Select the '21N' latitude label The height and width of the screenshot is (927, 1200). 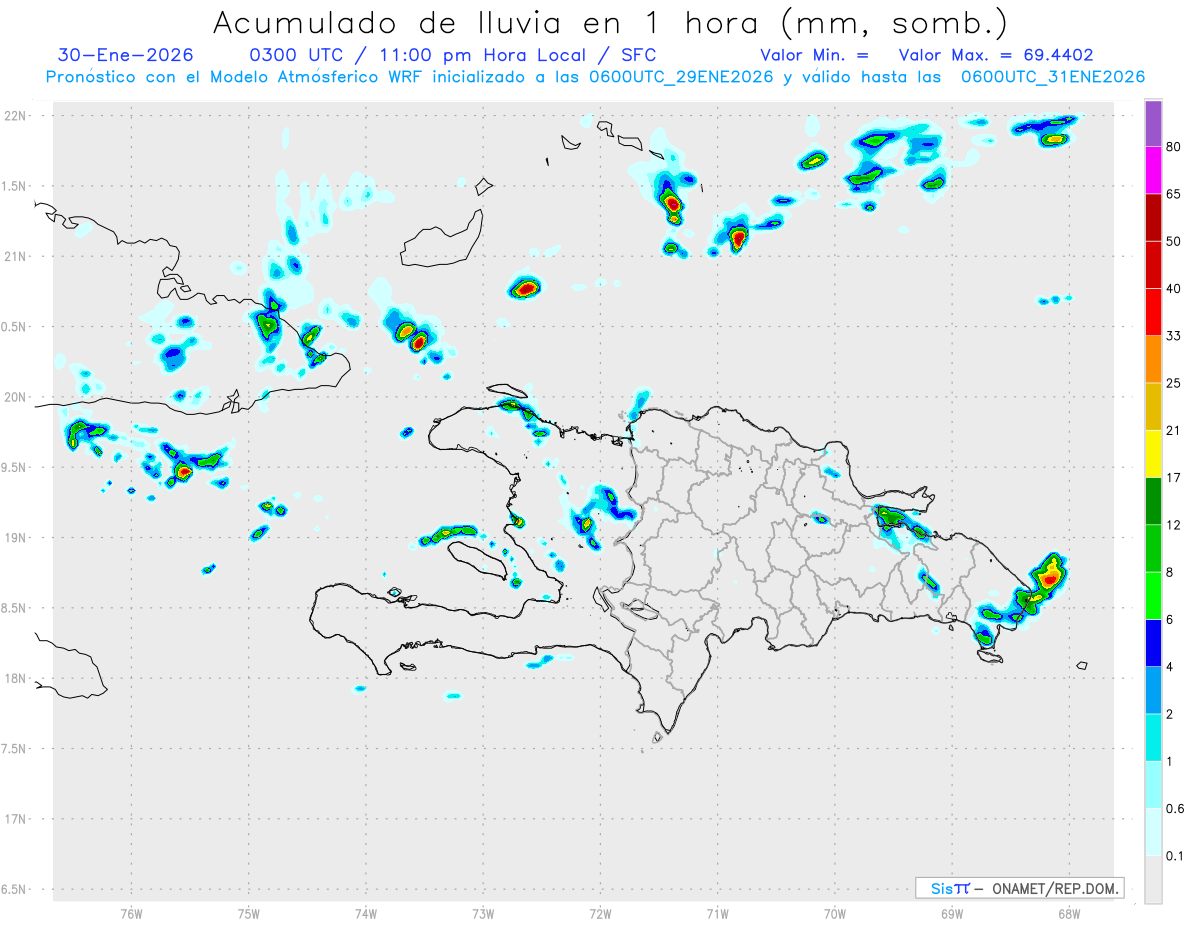tap(14, 257)
